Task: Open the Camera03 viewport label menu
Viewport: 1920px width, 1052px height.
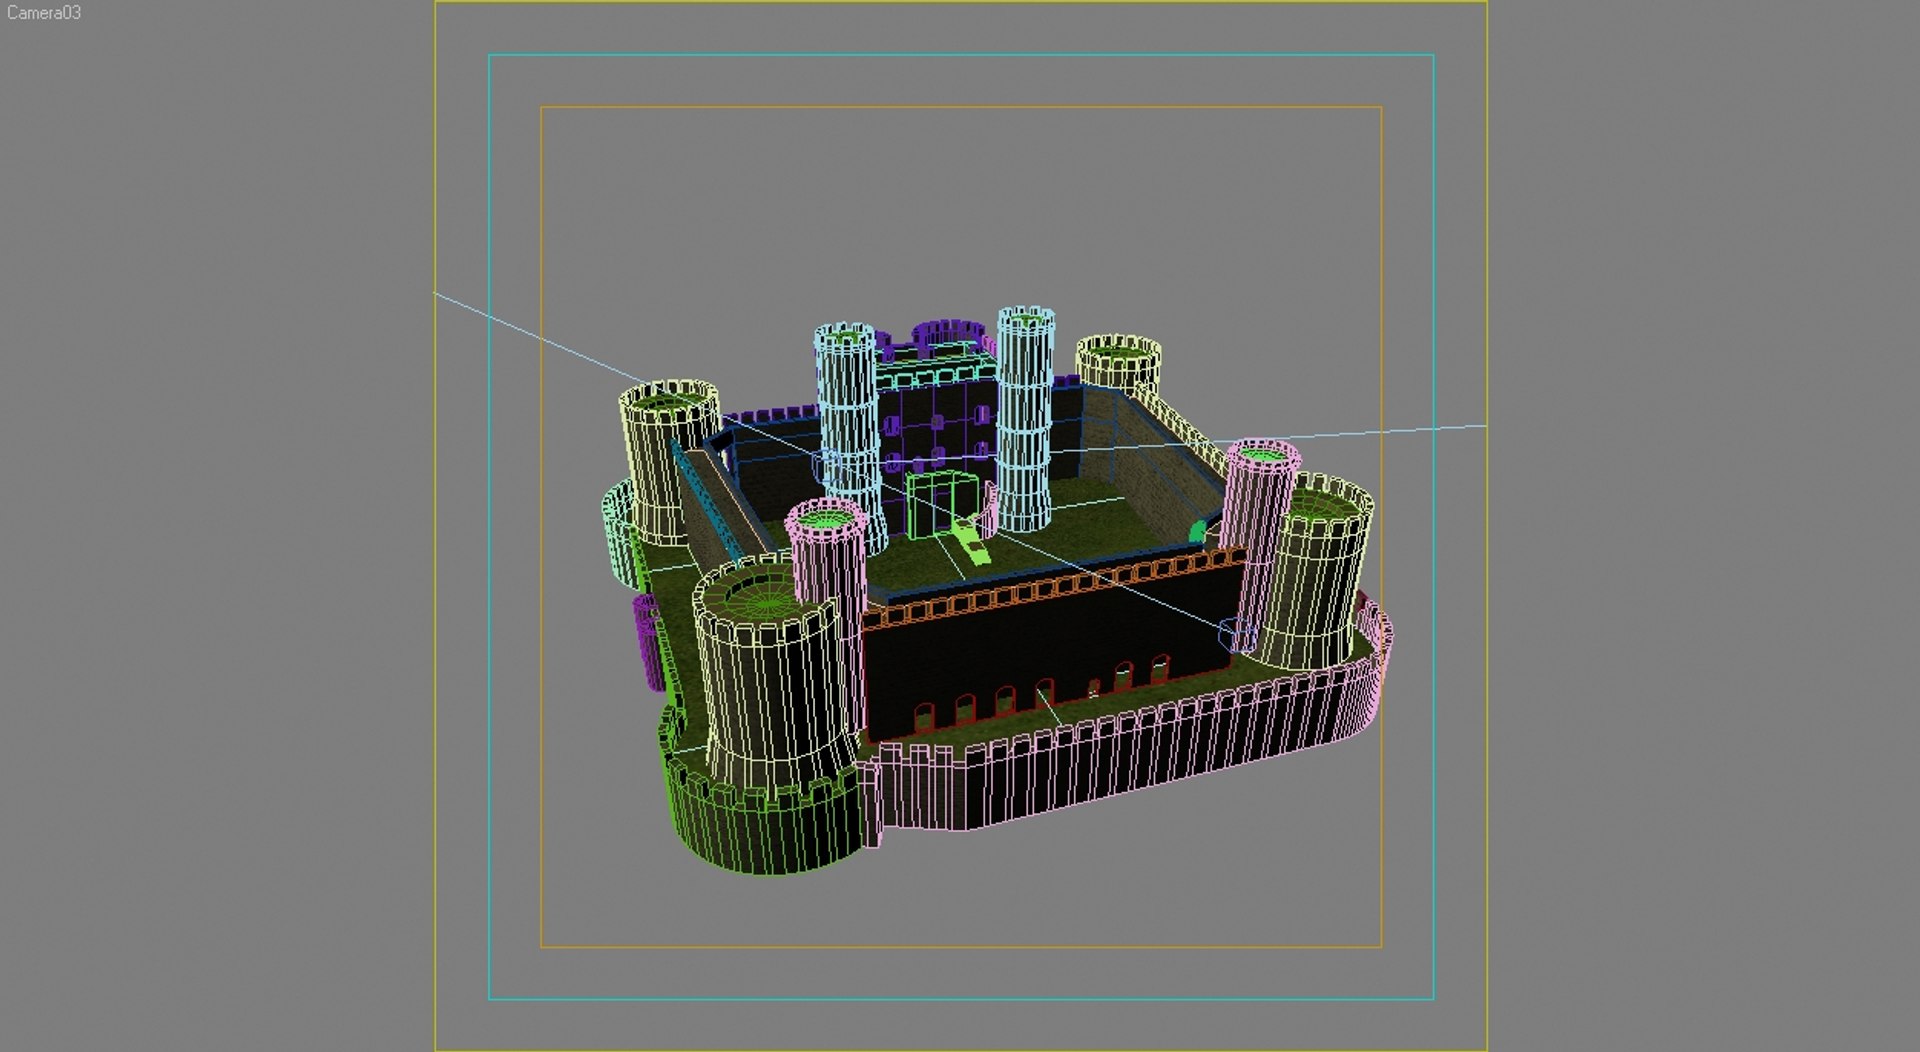Action: click(44, 13)
